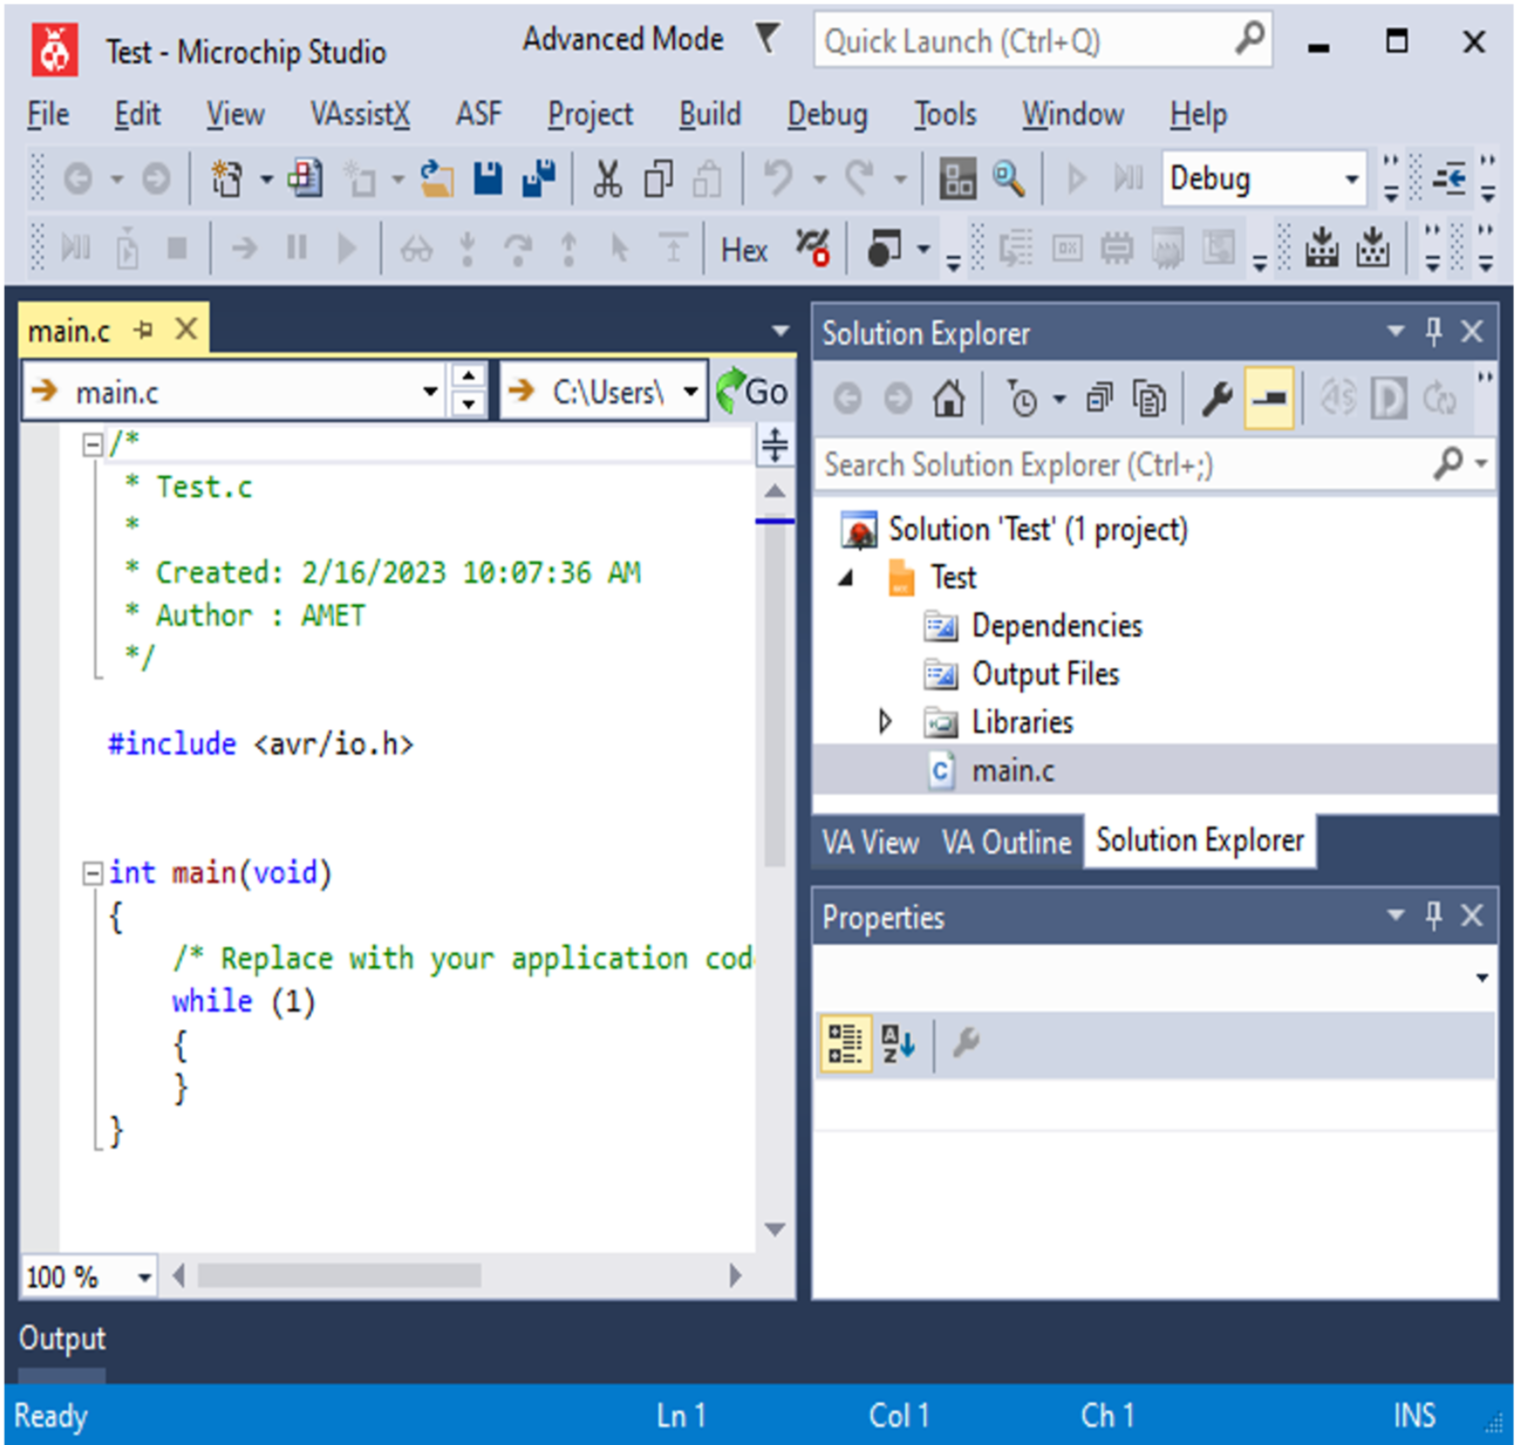Close the Solution Explorer panel
The width and height of the screenshot is (1520, 1445).
pyautogui.click(x=1472, y=331)
